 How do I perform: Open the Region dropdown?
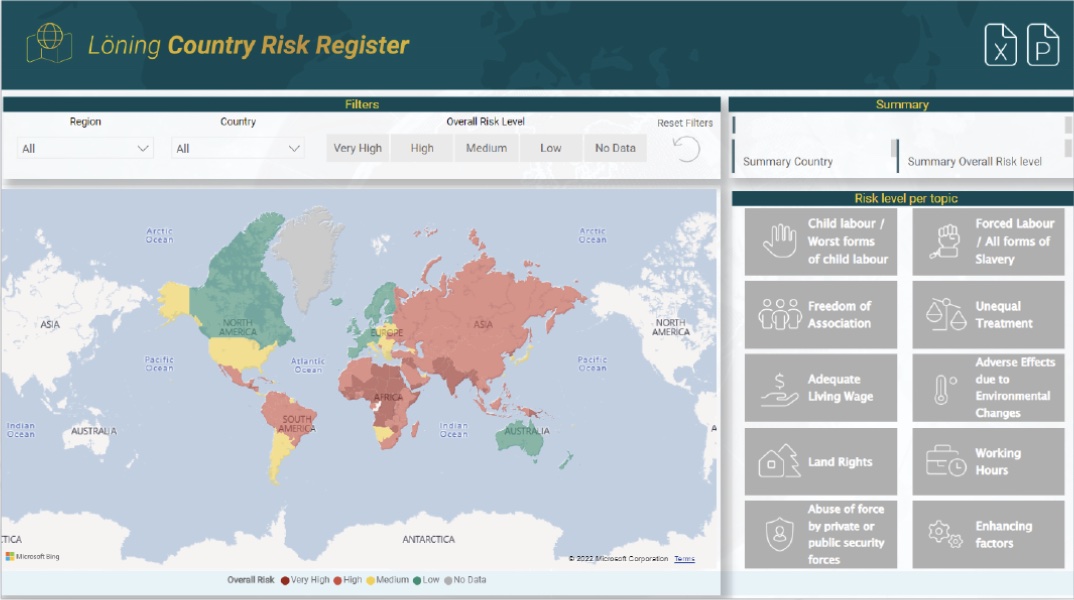[x=86, y=148]
